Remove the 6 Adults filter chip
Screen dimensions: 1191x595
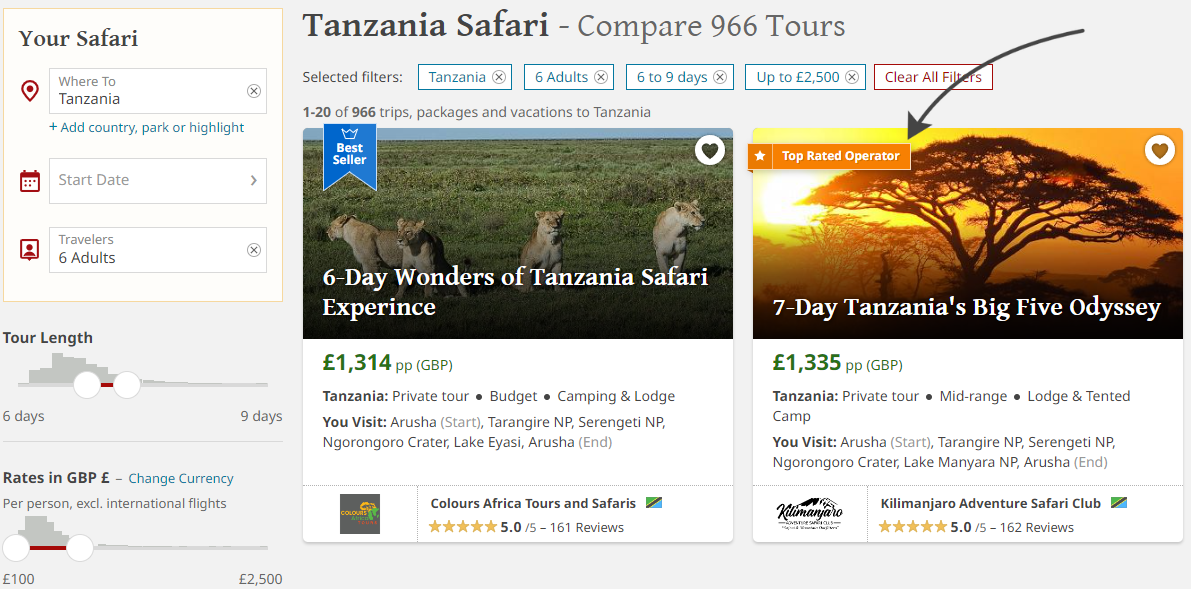tap(601, 77)
